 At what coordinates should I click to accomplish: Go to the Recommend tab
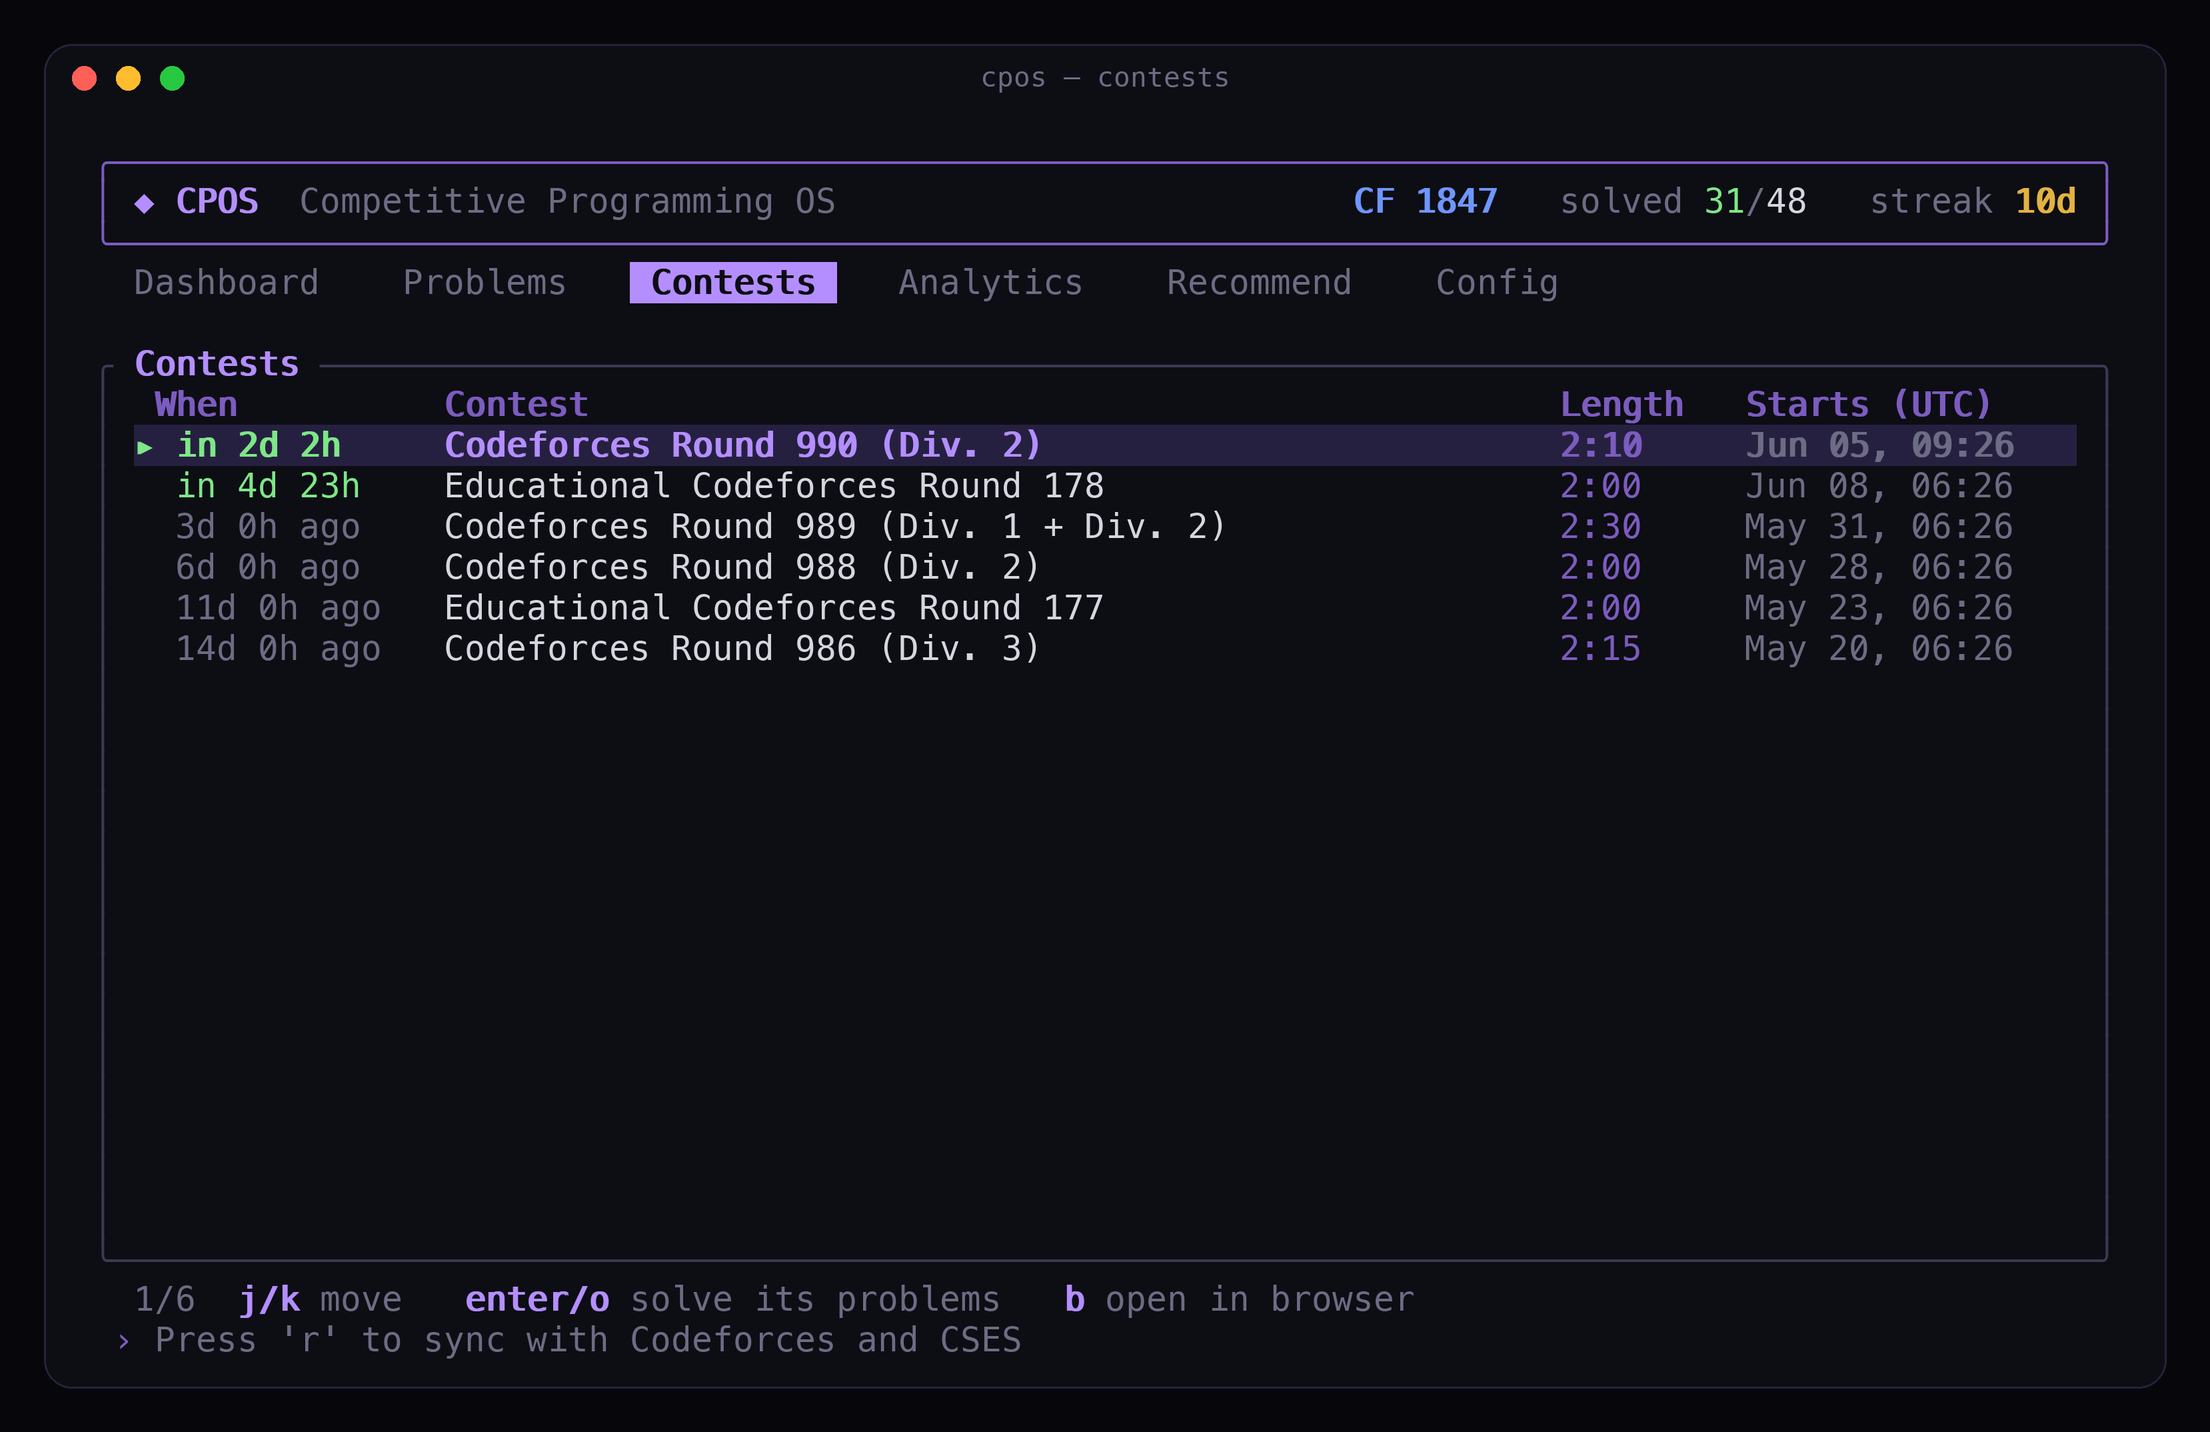(x=1259, y=283)
